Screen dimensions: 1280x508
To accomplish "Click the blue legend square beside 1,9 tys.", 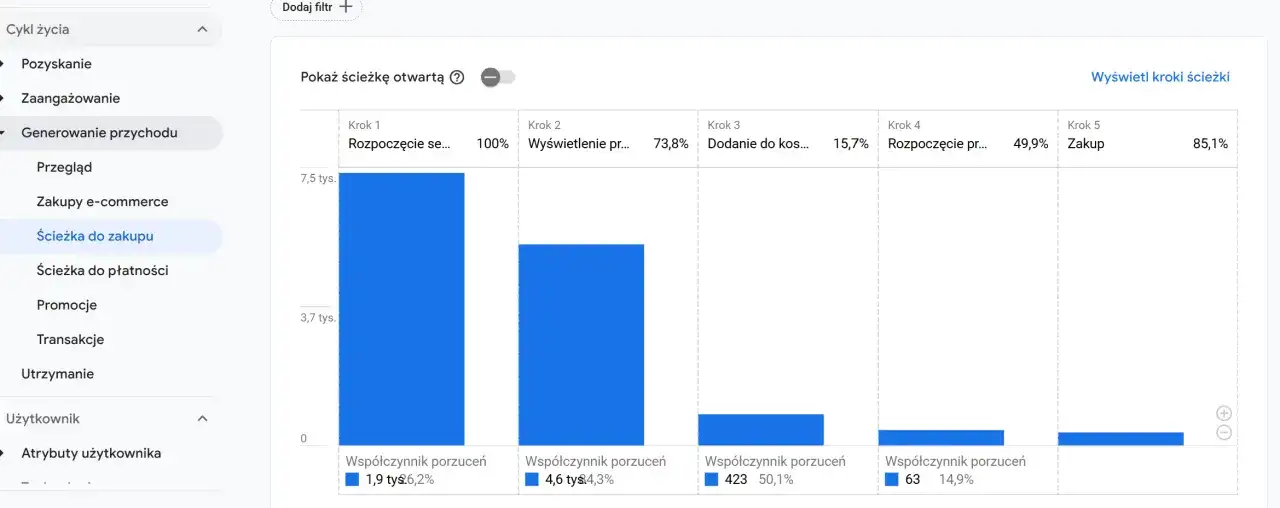I will pyautogui.click(x=352, y=479).
